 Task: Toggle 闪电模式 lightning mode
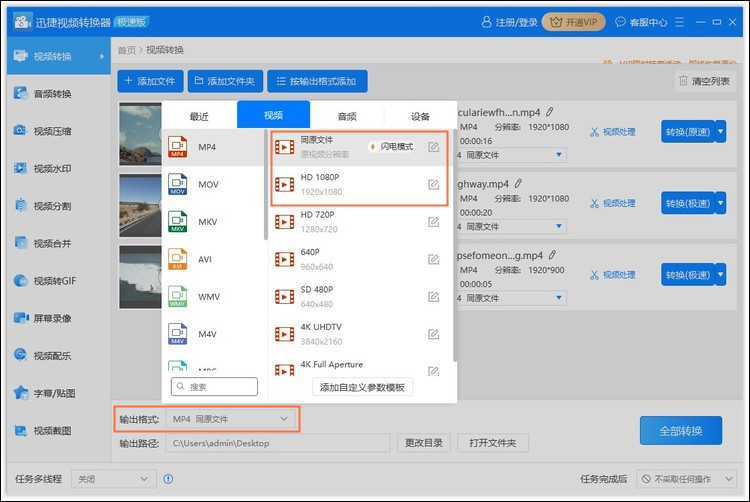pyautogui.click(x=392, y=146)
